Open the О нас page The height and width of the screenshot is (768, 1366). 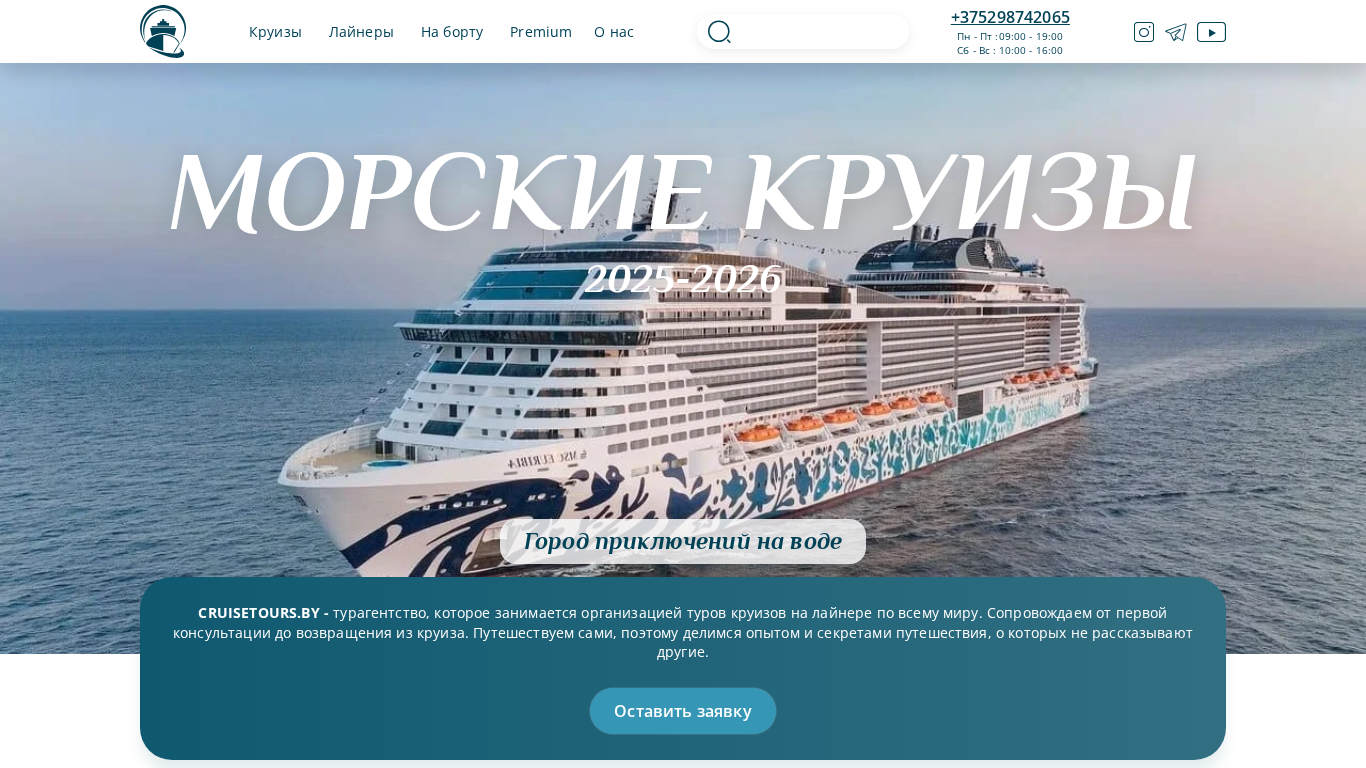(614, 32)
